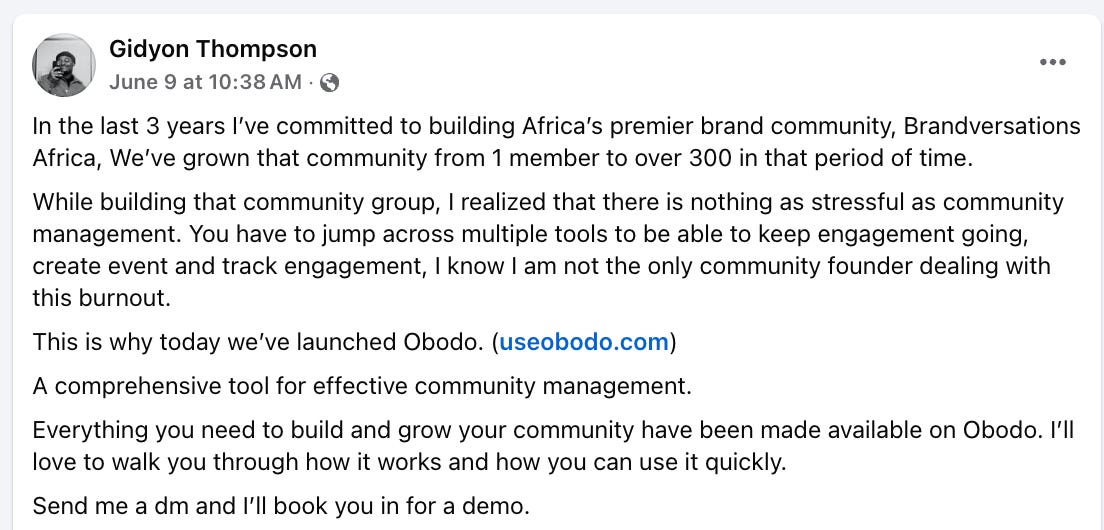1104x530 pixels.
Task: Open the three-dot post options menu
Action: pyautogui.click(x=1052, y=62)
